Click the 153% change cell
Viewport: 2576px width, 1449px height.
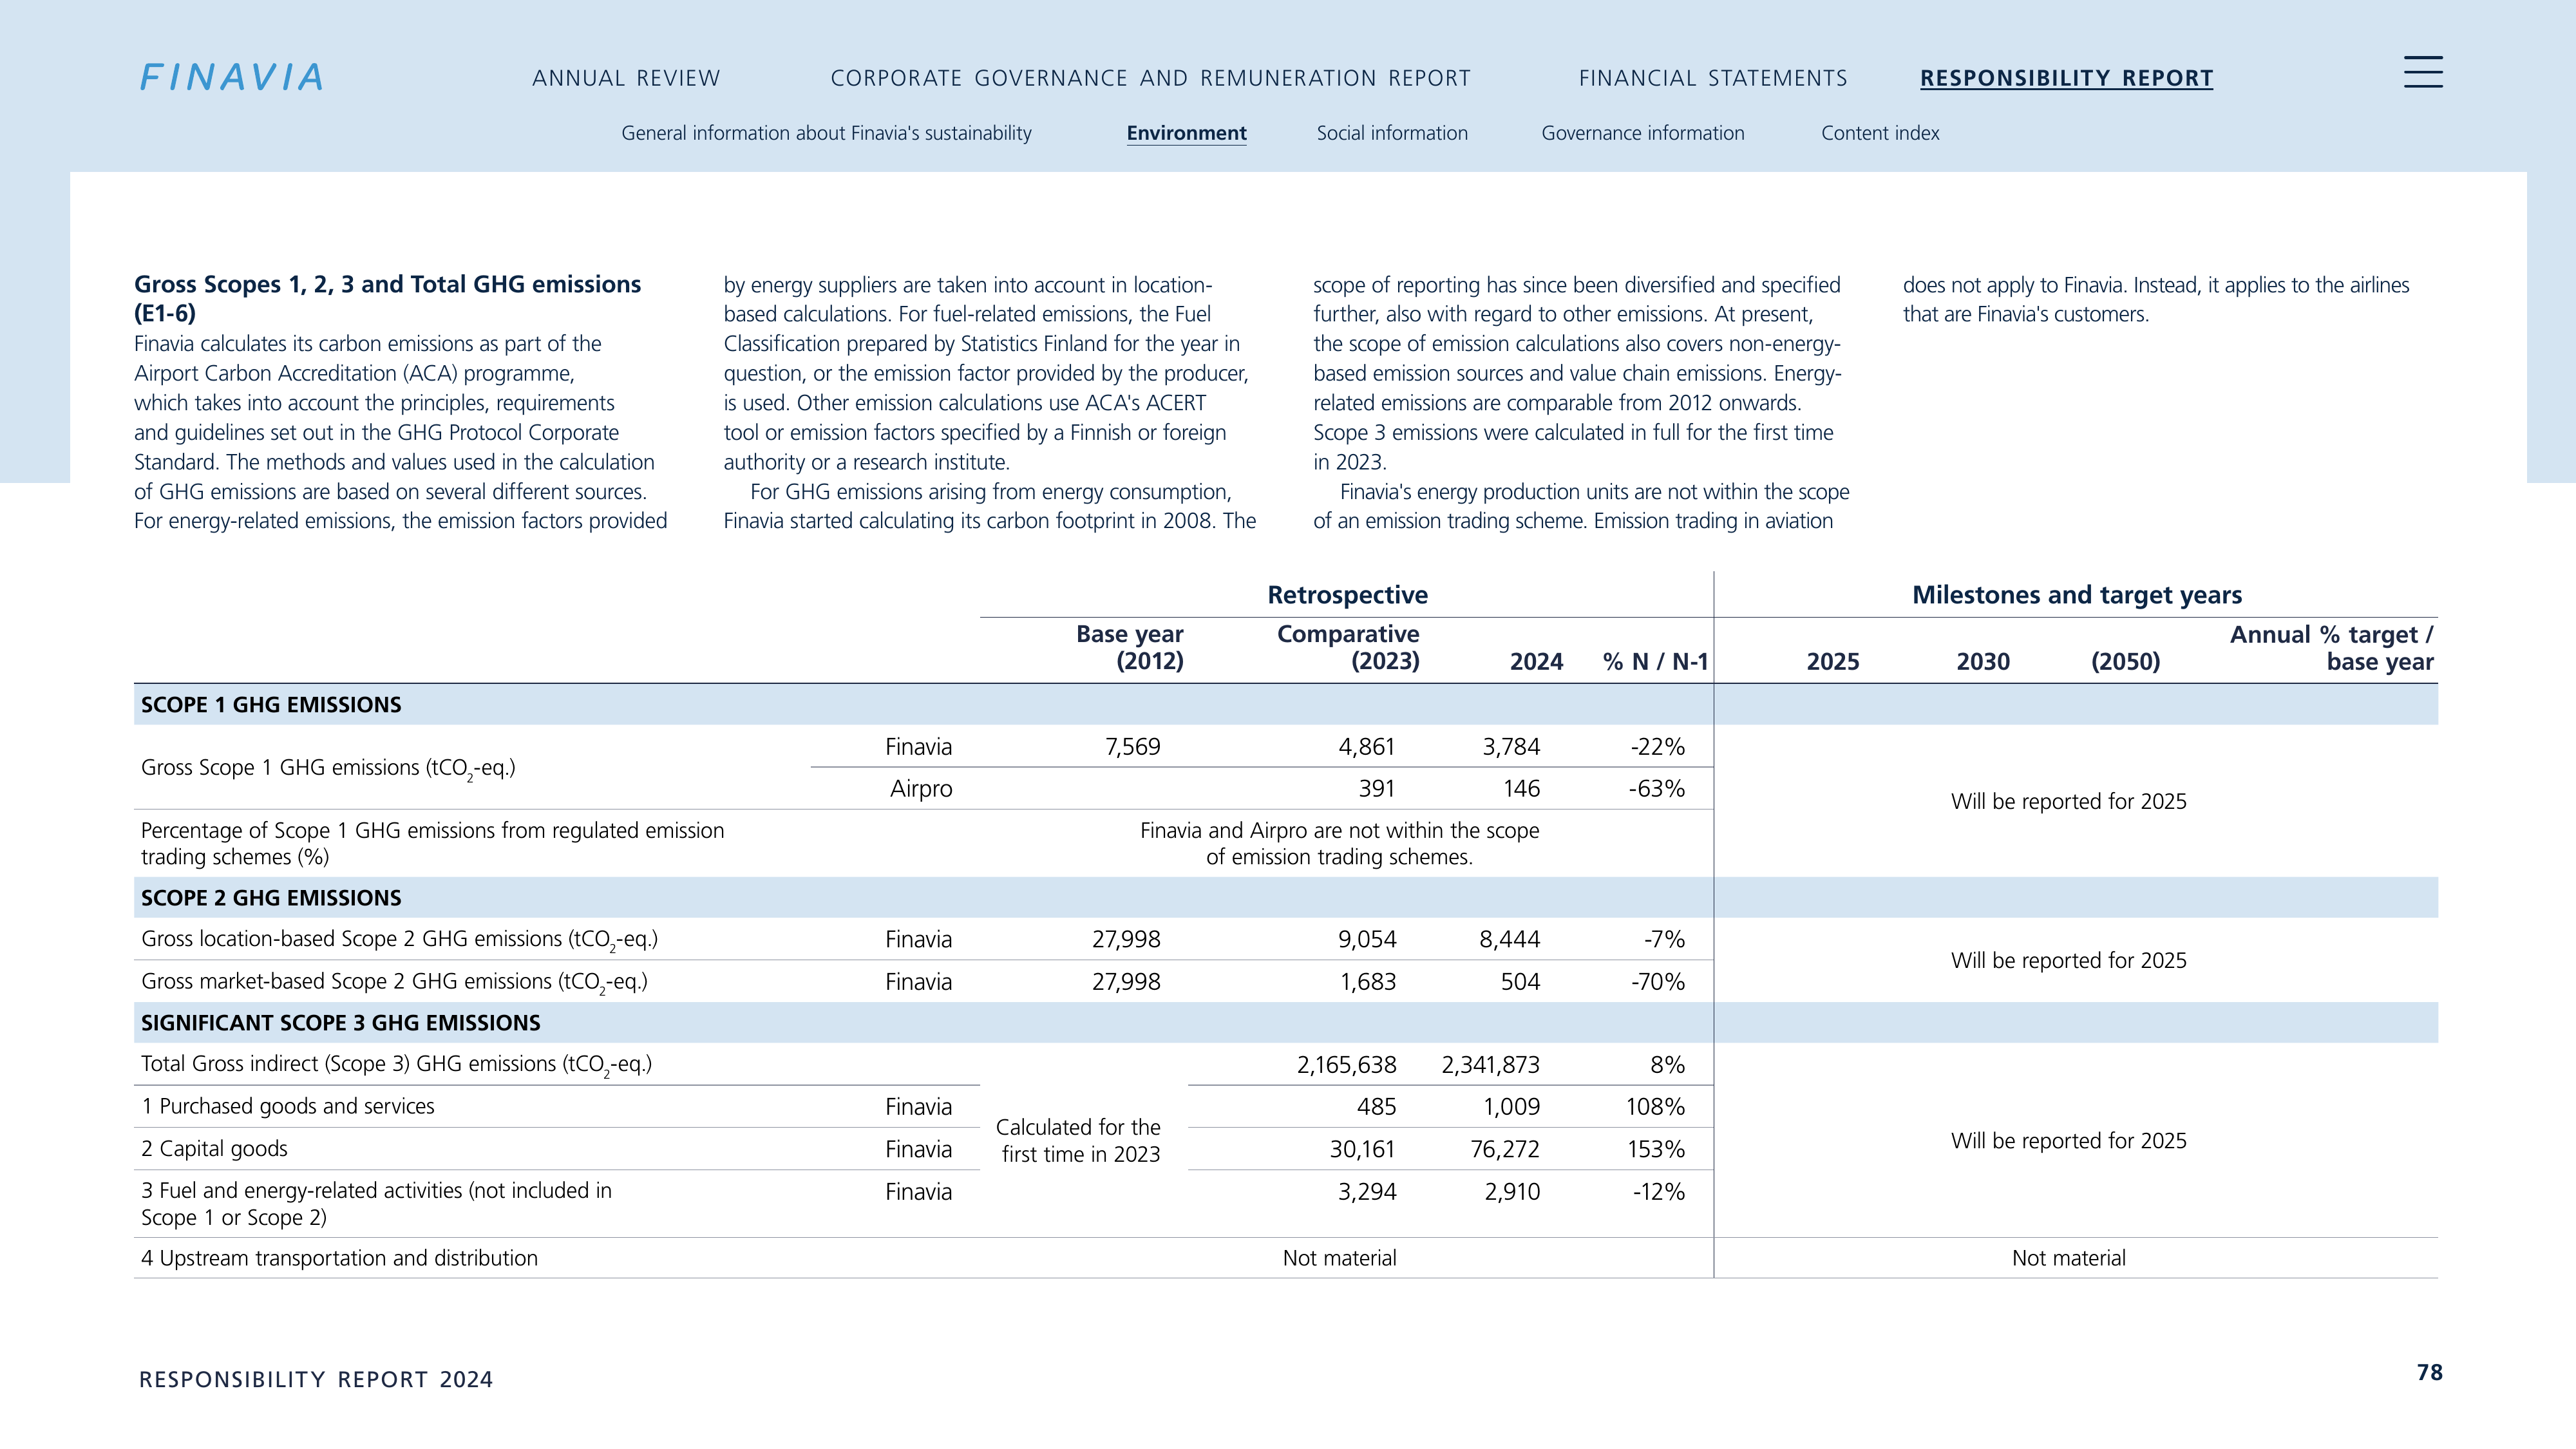point(1656,1149)
